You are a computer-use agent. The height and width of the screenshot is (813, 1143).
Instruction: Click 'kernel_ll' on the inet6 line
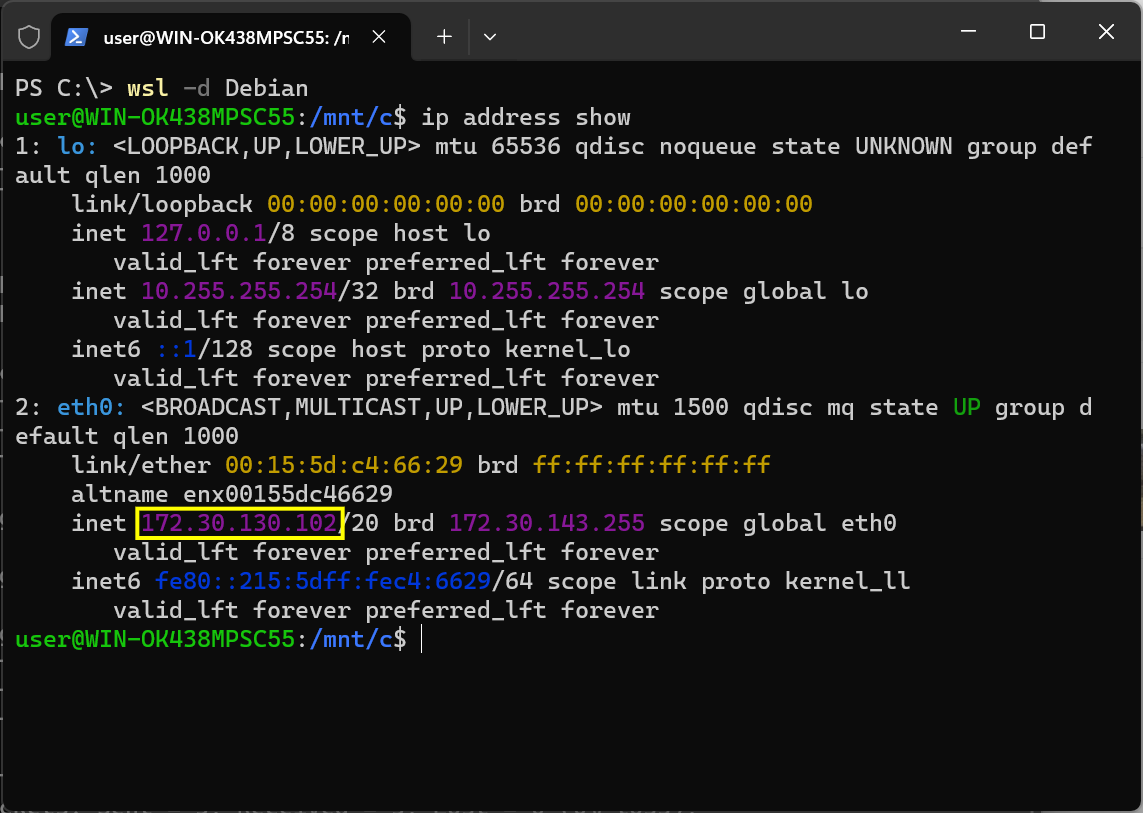[848, 581]
